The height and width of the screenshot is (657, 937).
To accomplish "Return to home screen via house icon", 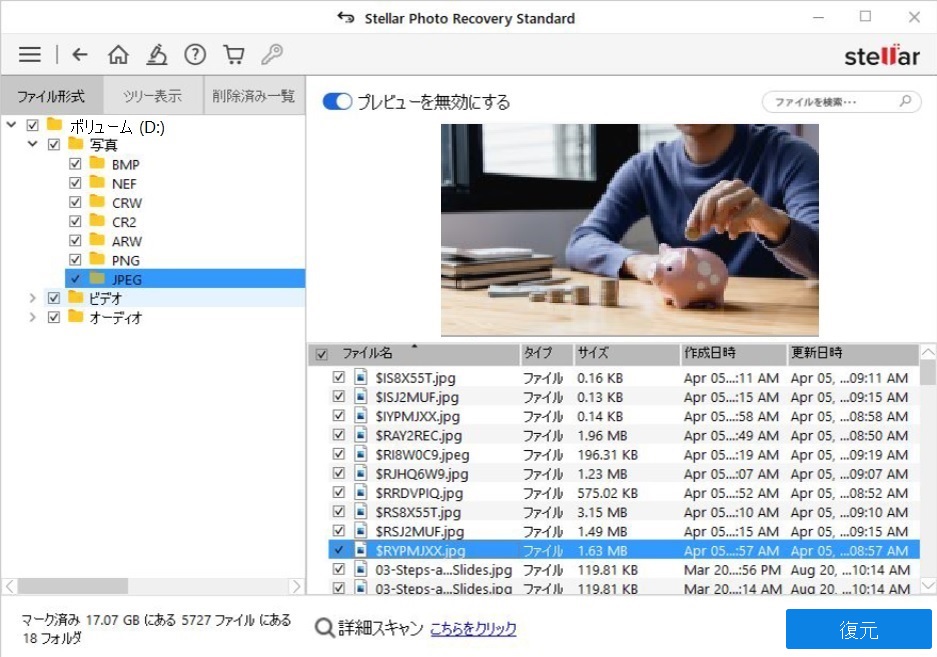I will click(x=118, y=54).
